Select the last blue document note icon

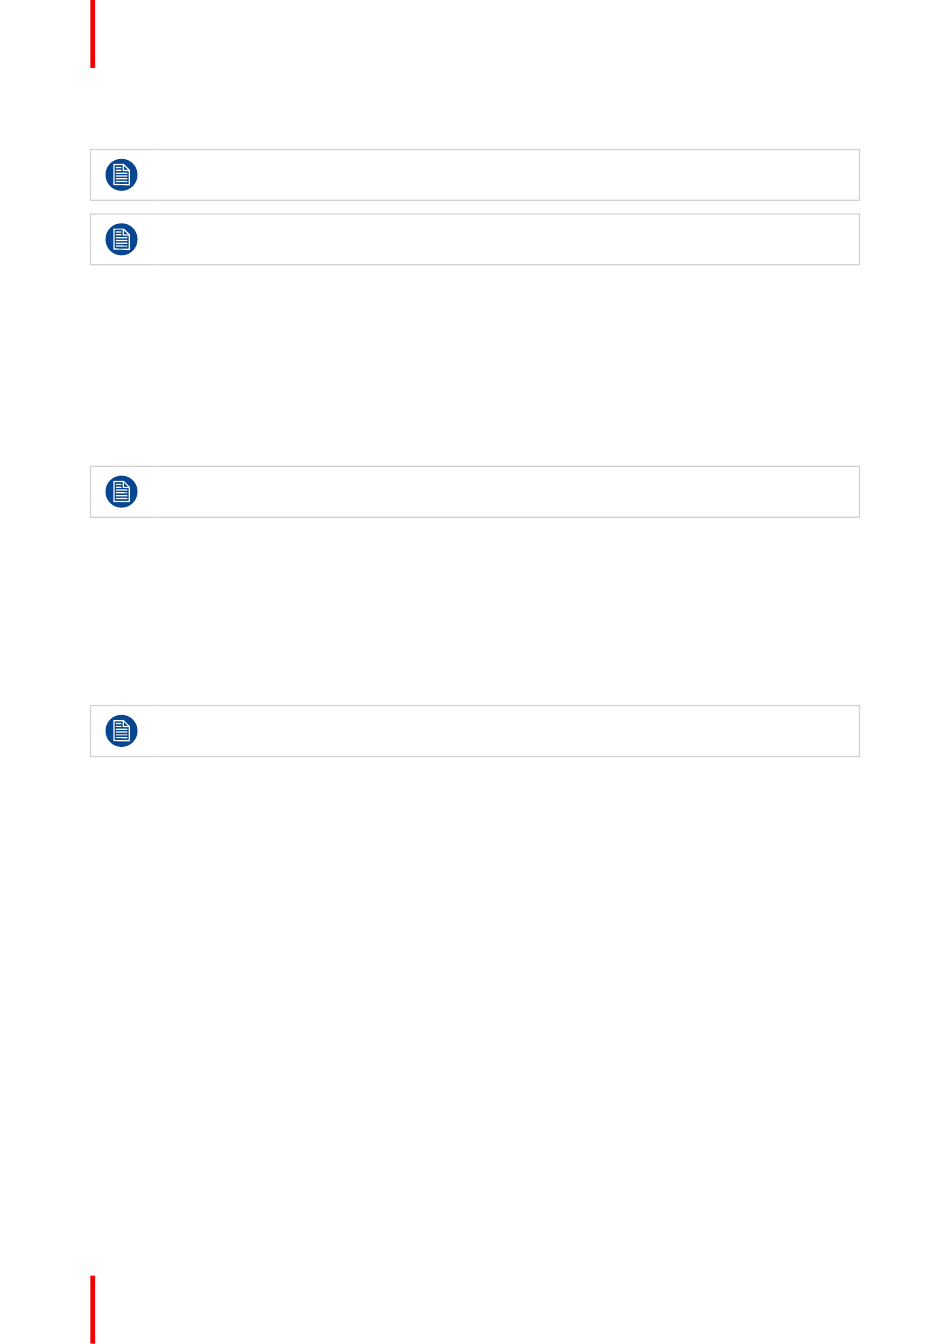coord(121,731)
